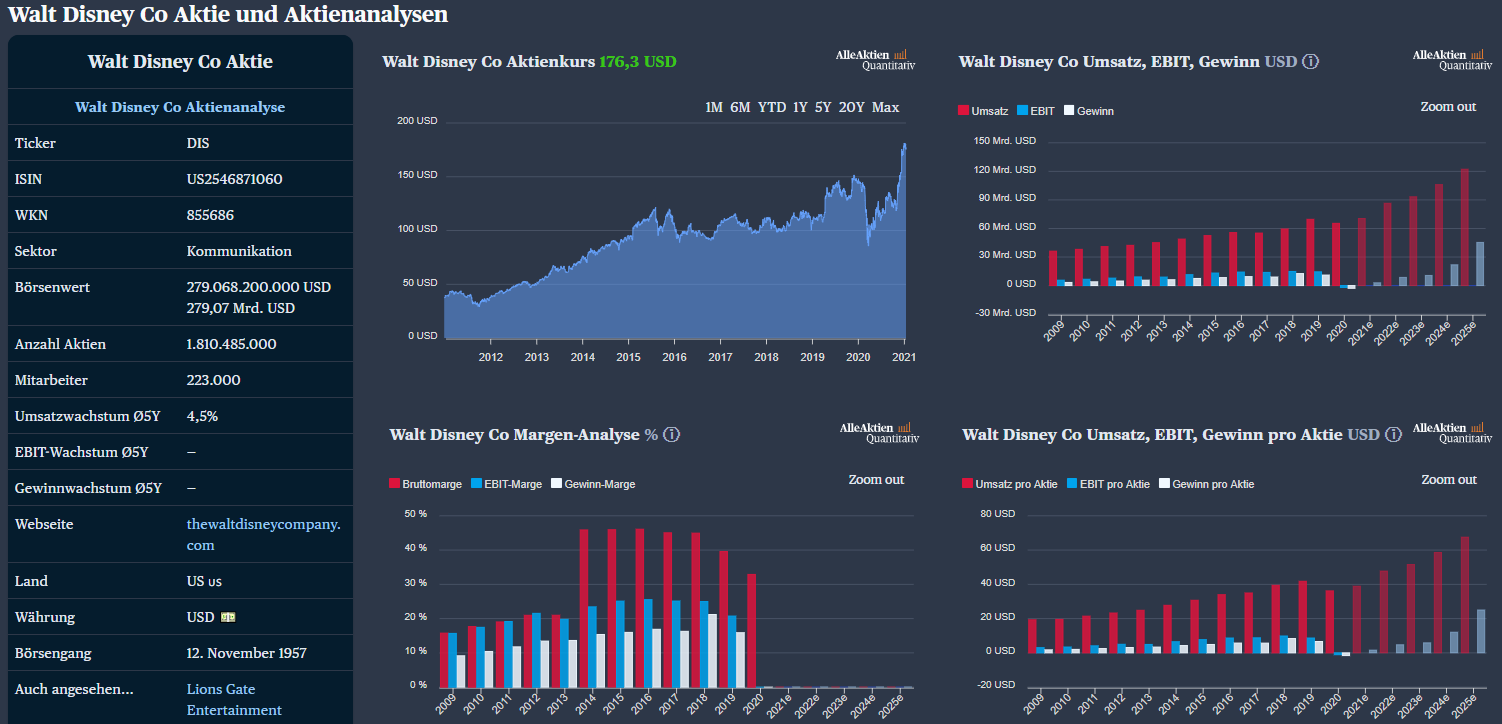Select 1Y range on Aktienkurs chart
Screen dimensions: 1502x724
[x=800, y=107]
